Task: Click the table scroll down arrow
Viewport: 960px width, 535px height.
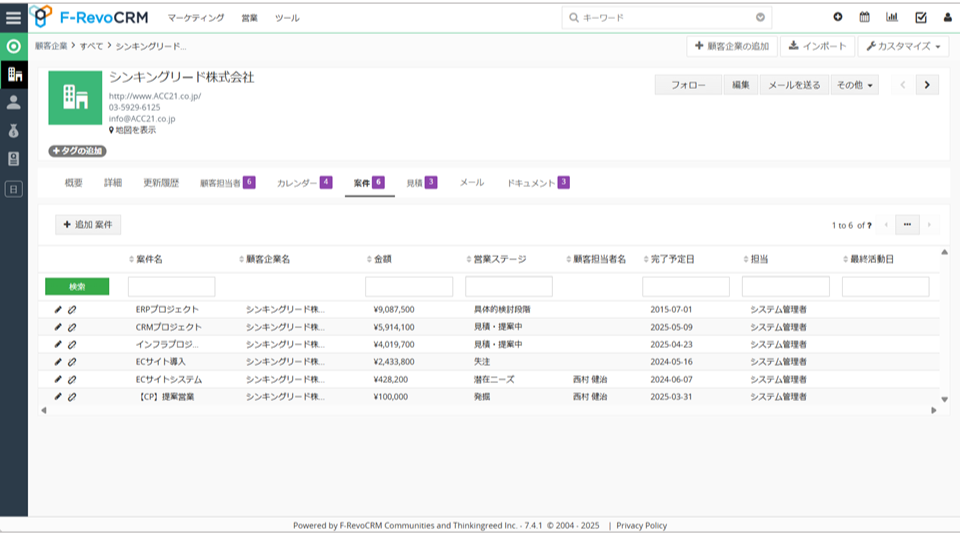Action: [945, 400]
